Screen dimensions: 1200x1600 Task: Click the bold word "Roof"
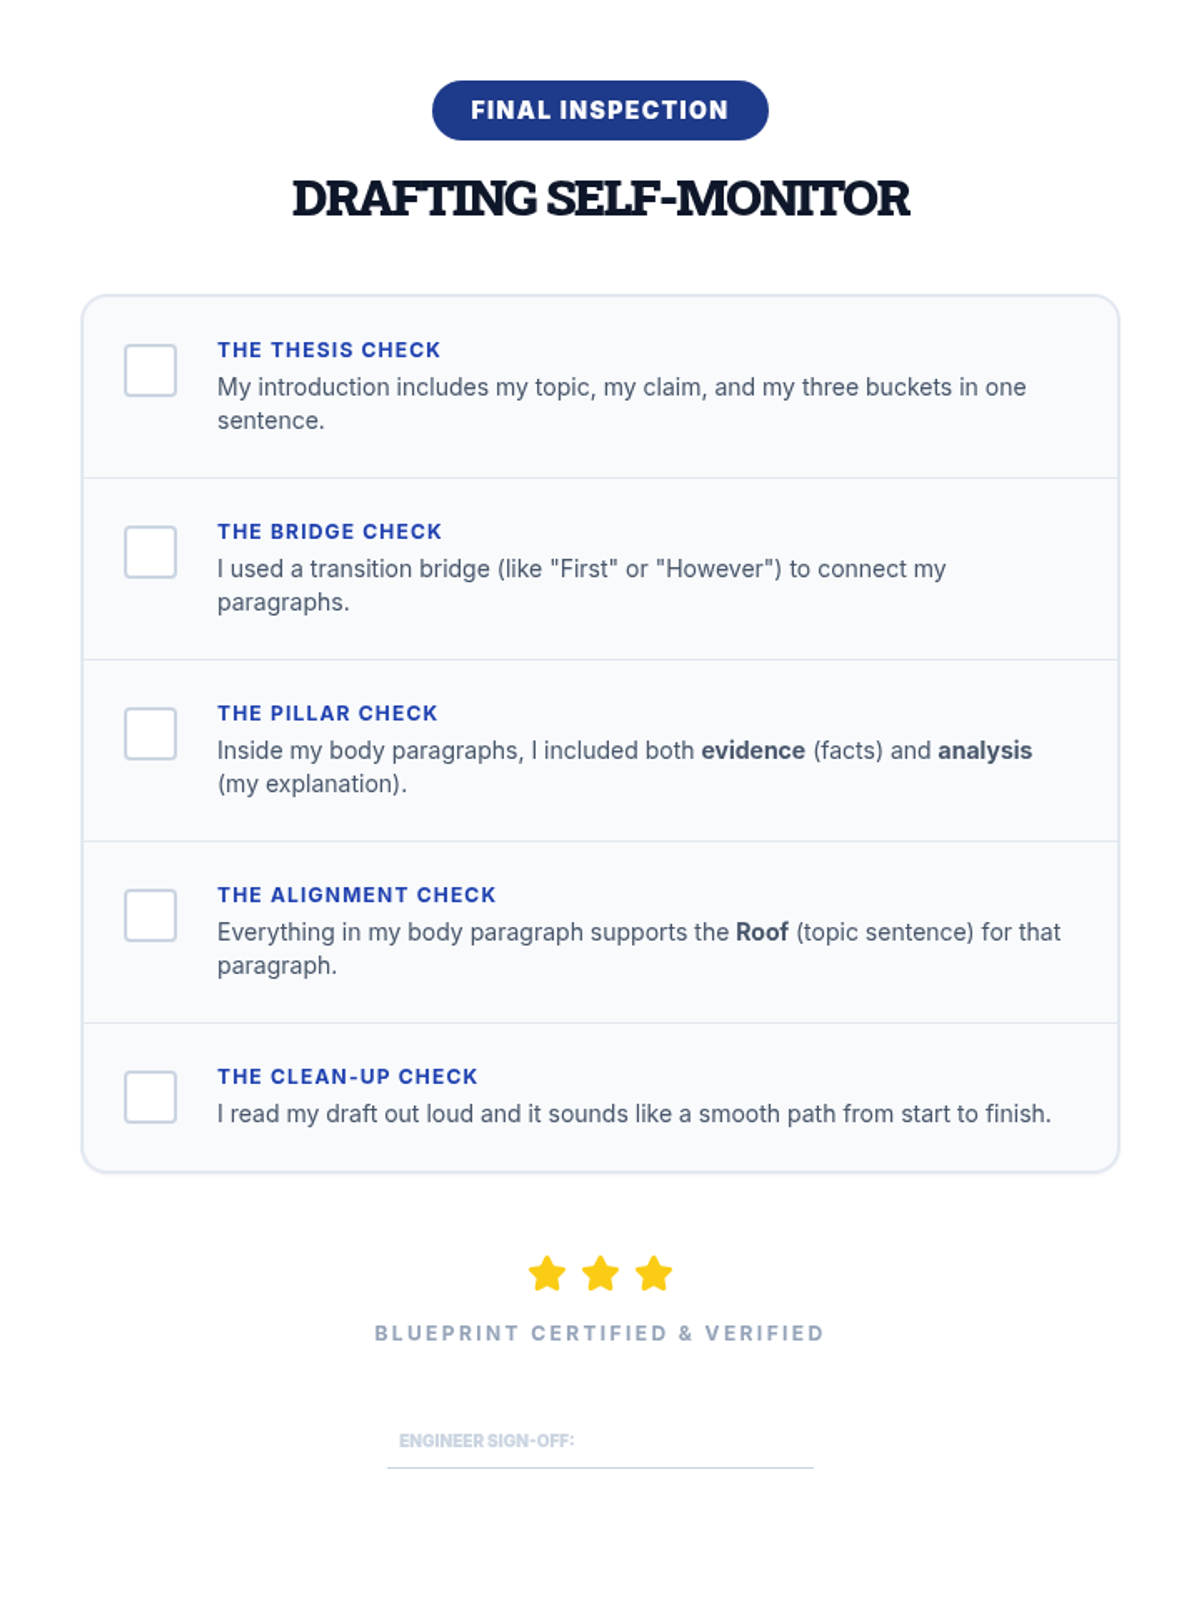point(762,932)
